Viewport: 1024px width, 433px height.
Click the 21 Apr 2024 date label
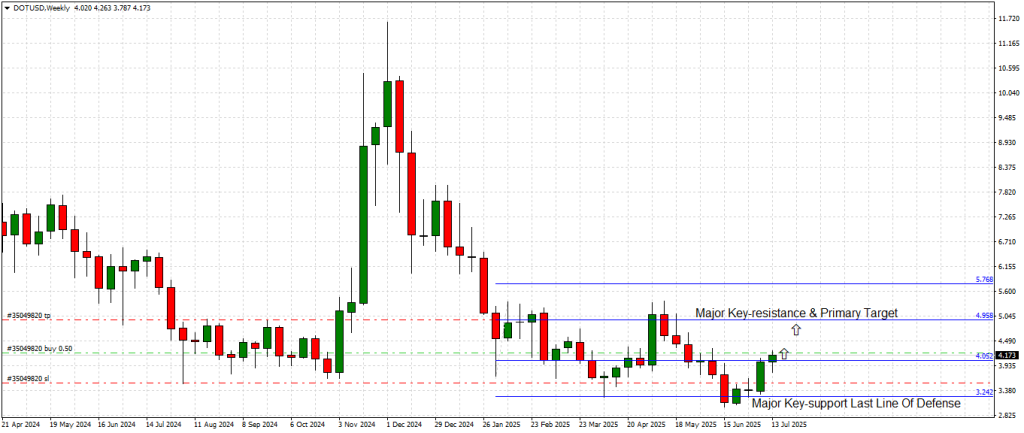(20, 424)
